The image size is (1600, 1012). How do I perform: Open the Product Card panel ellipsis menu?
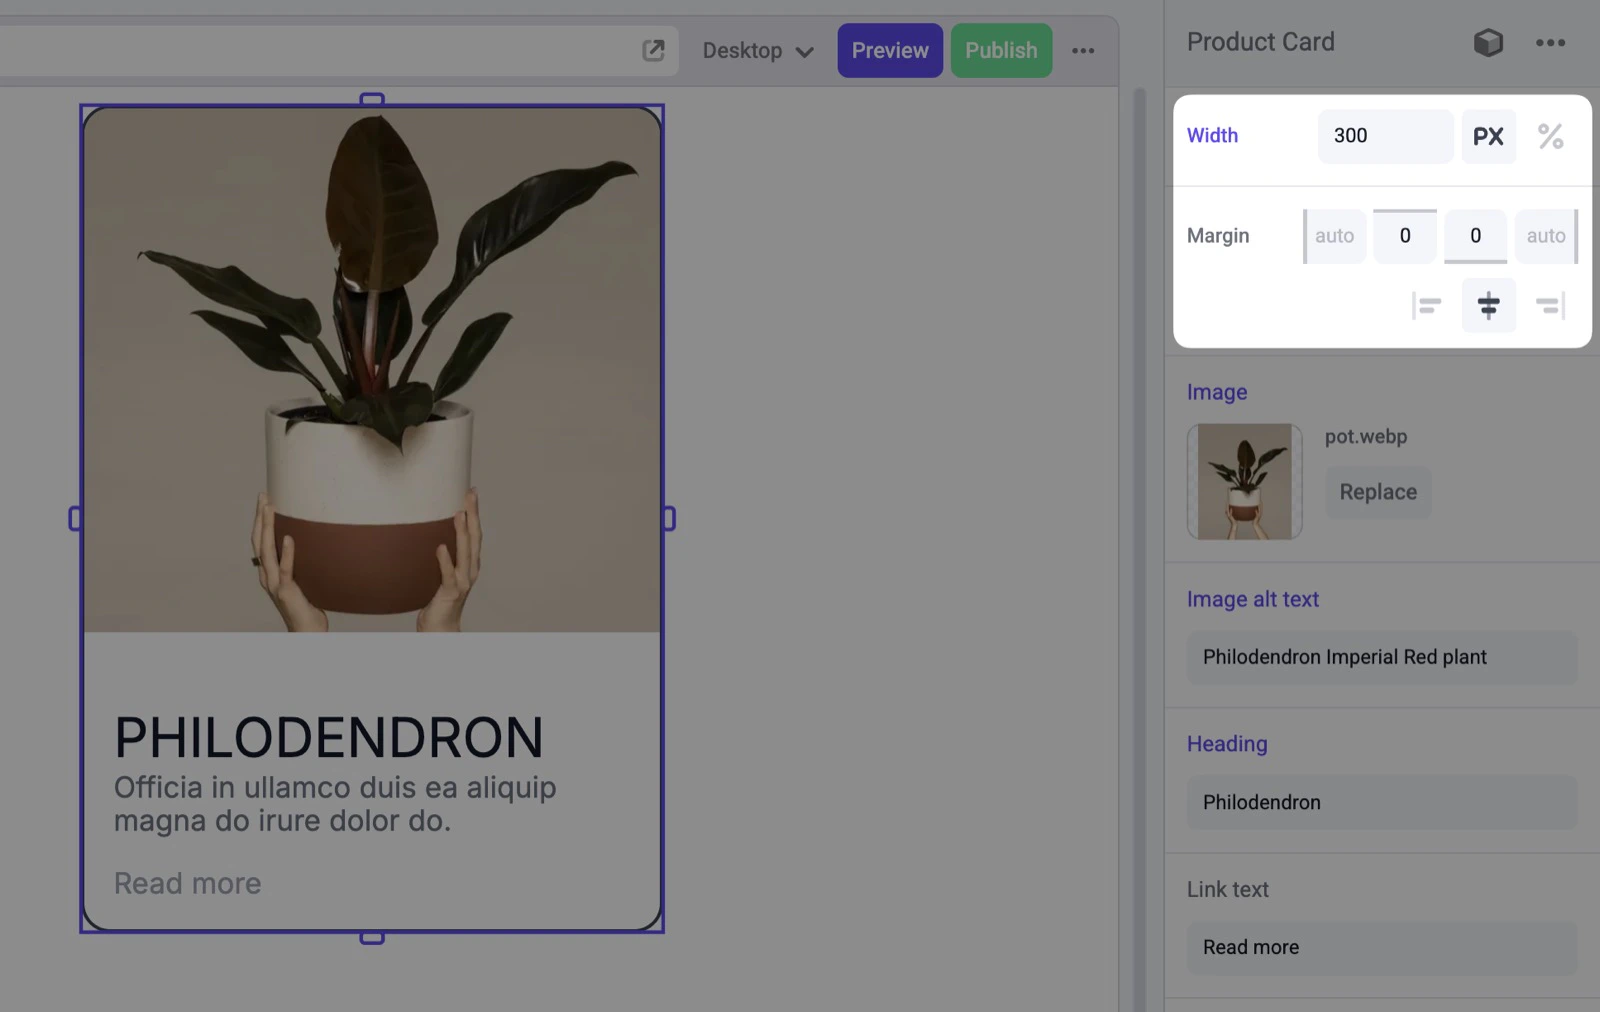tap(1551, 43)
